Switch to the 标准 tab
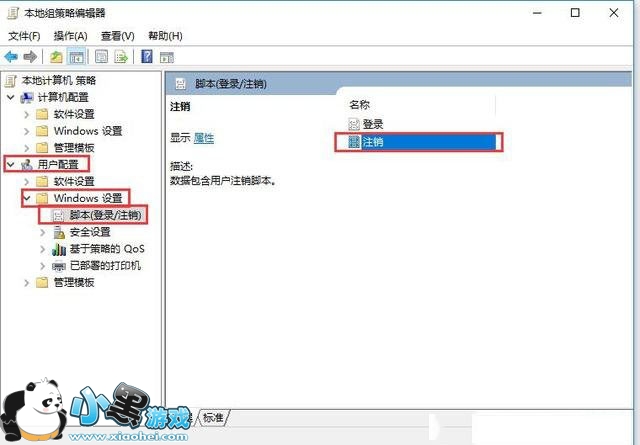Viewport: 640px width, 445px height. click(213, 417)
